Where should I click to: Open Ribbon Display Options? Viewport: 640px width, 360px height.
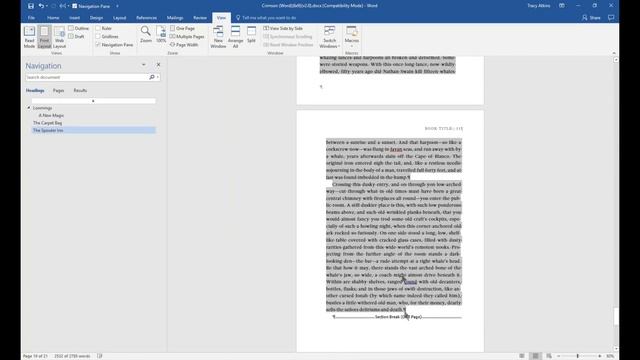562,6
